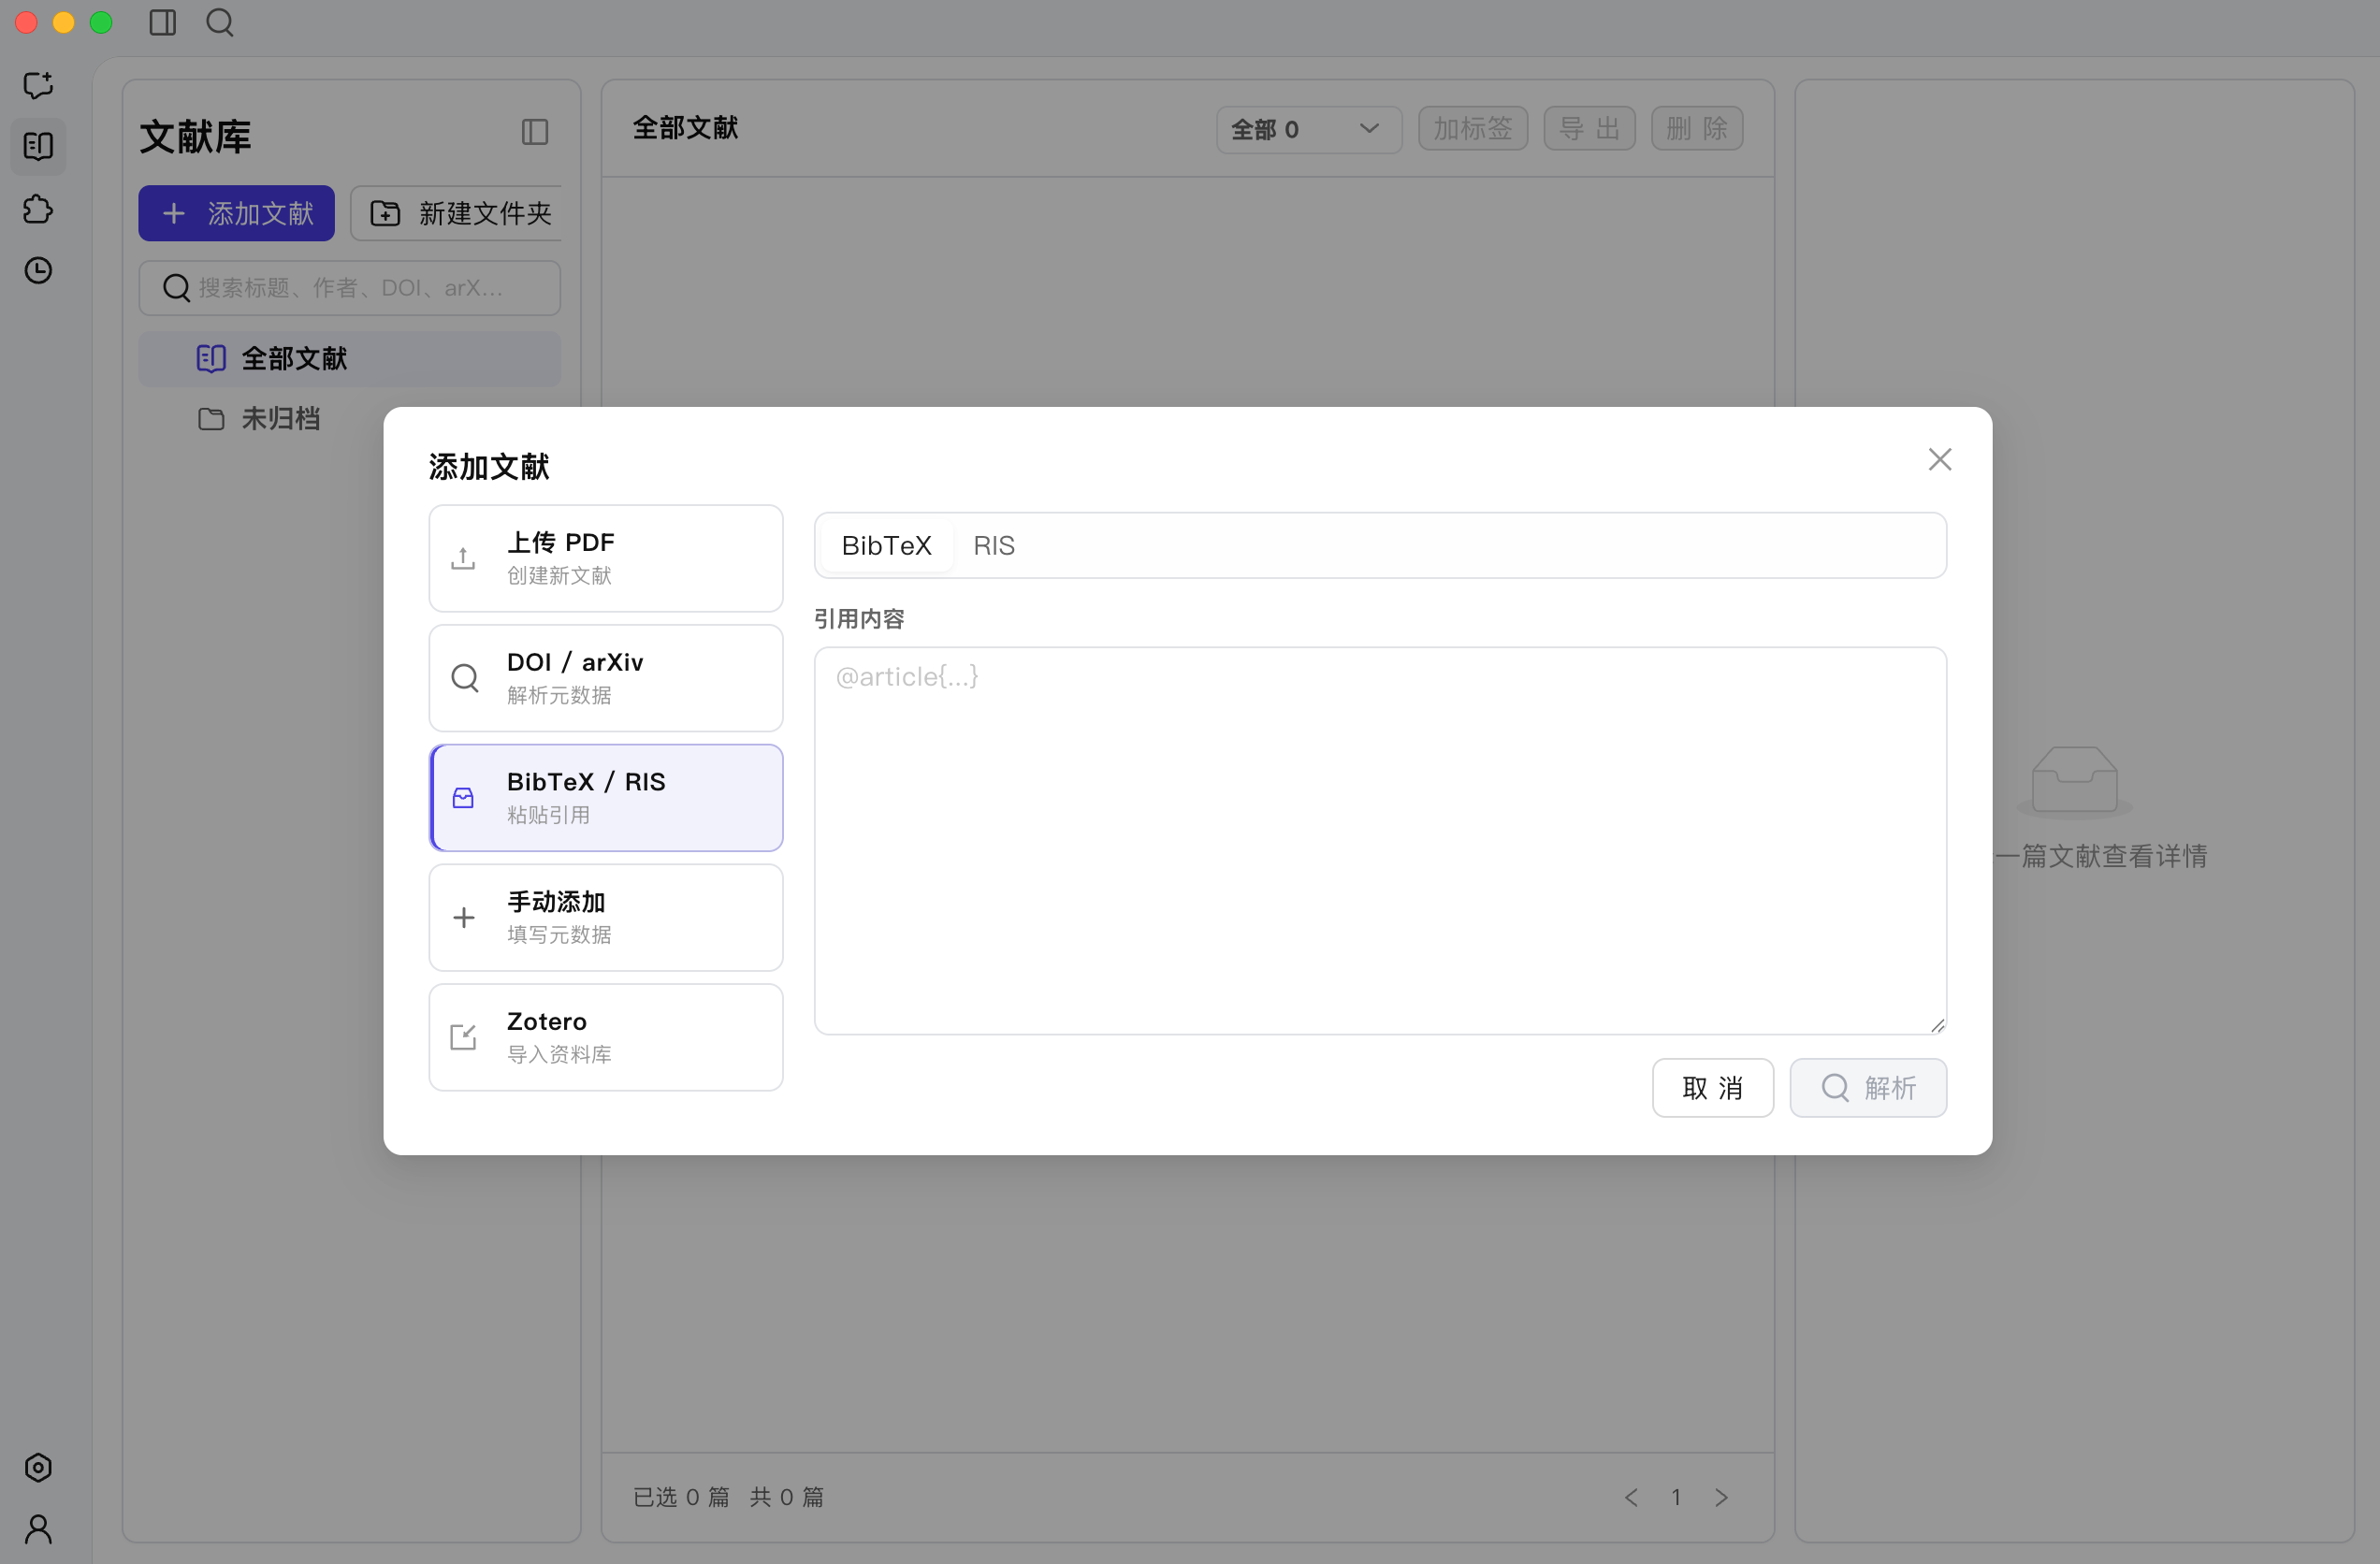Switch to the BibTeX tab
The width and height of the screenshot is (2380, 1564).
tap(886, 545)
